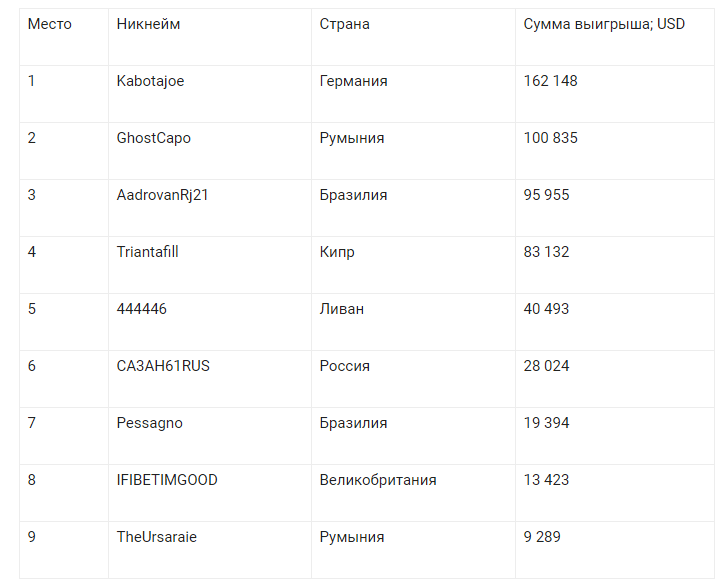This screenshot has width=727, height=588.
Task: Select the TheUrsaraie nickname cell
Action: [x=156, y=537]
